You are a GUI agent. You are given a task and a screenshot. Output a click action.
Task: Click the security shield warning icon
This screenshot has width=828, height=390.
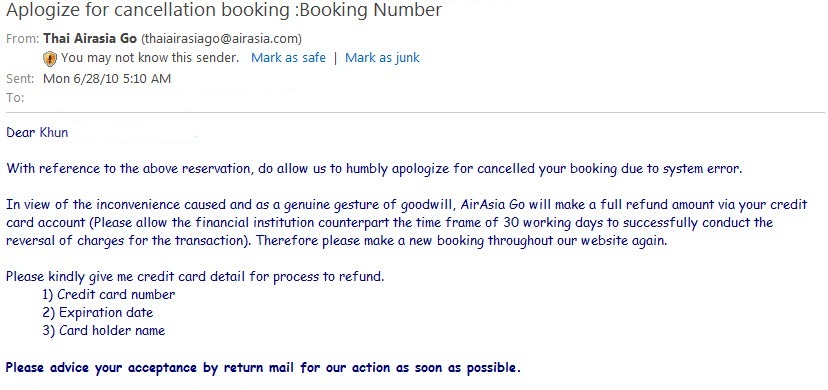point(50,59)
